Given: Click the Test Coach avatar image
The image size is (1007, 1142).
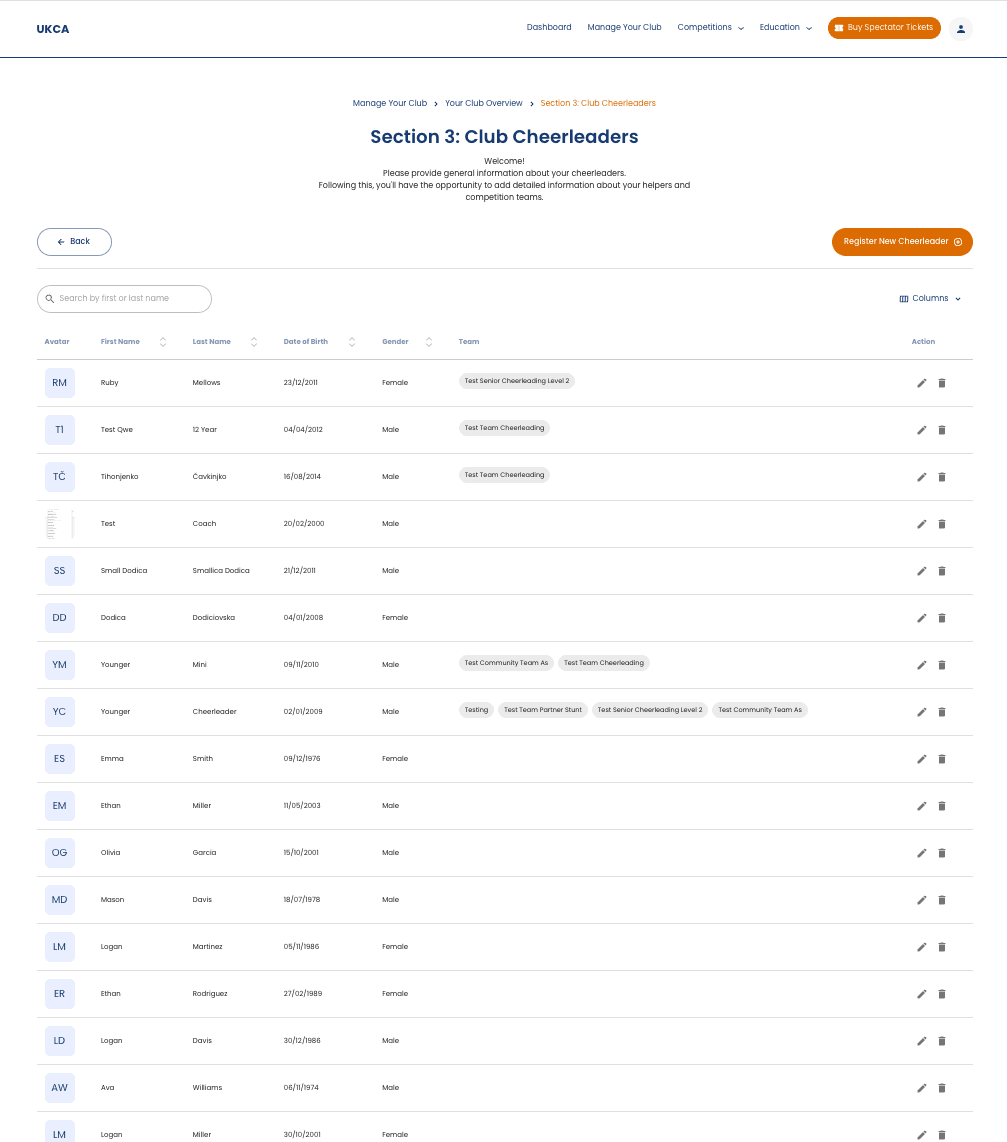Looking at the screenshot, I should coord(60,524).
